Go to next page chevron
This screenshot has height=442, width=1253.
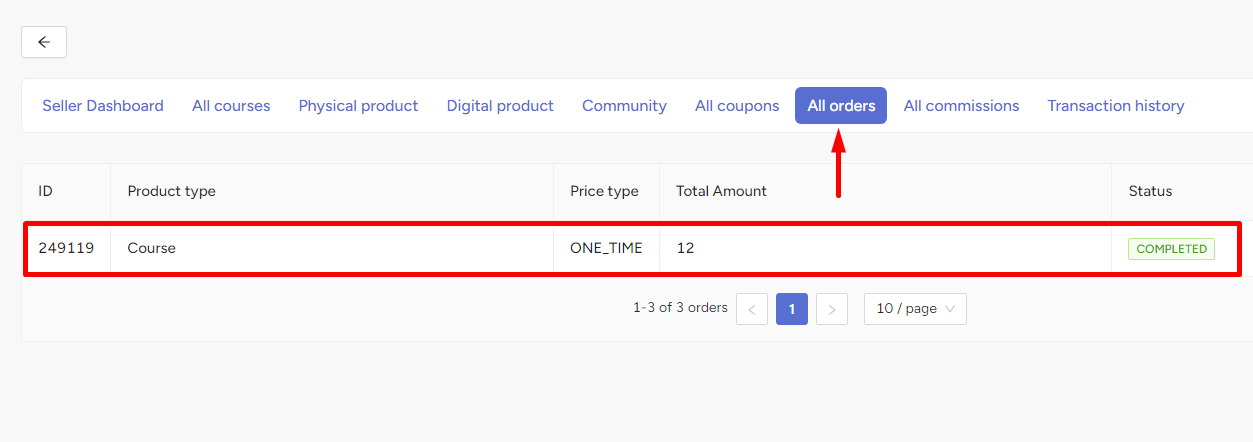pos(832,309)
